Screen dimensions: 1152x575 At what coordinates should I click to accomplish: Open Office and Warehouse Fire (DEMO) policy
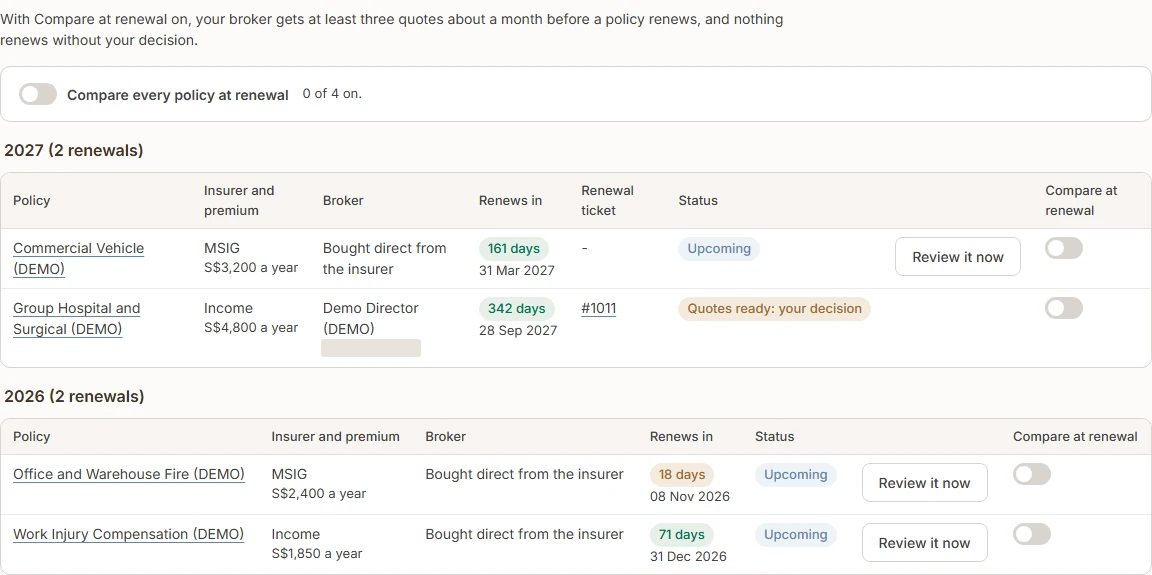(129, 474)
